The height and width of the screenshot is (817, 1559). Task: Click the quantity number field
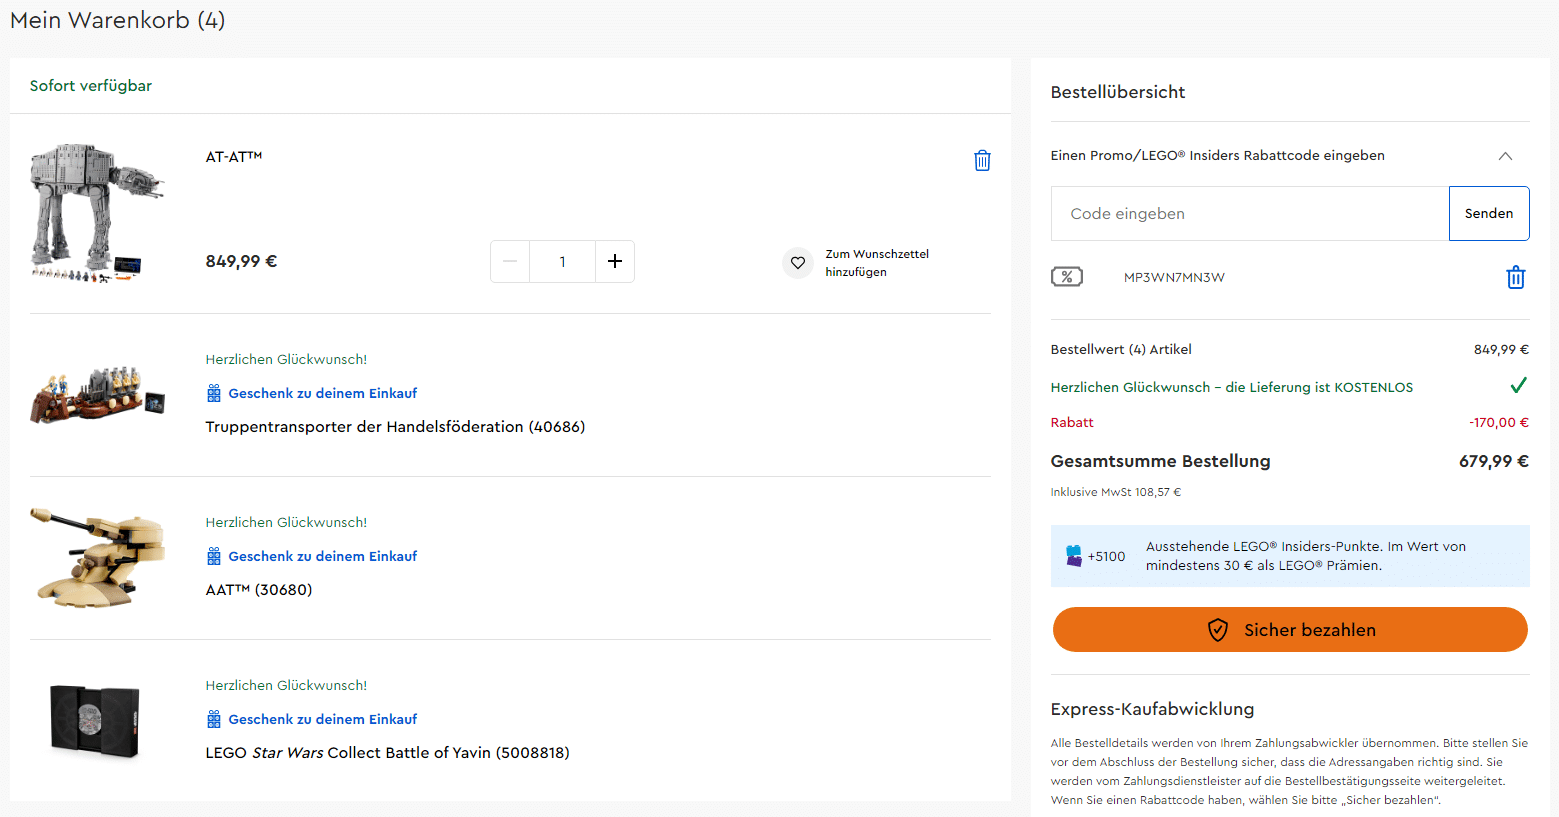tap(563, 261)
